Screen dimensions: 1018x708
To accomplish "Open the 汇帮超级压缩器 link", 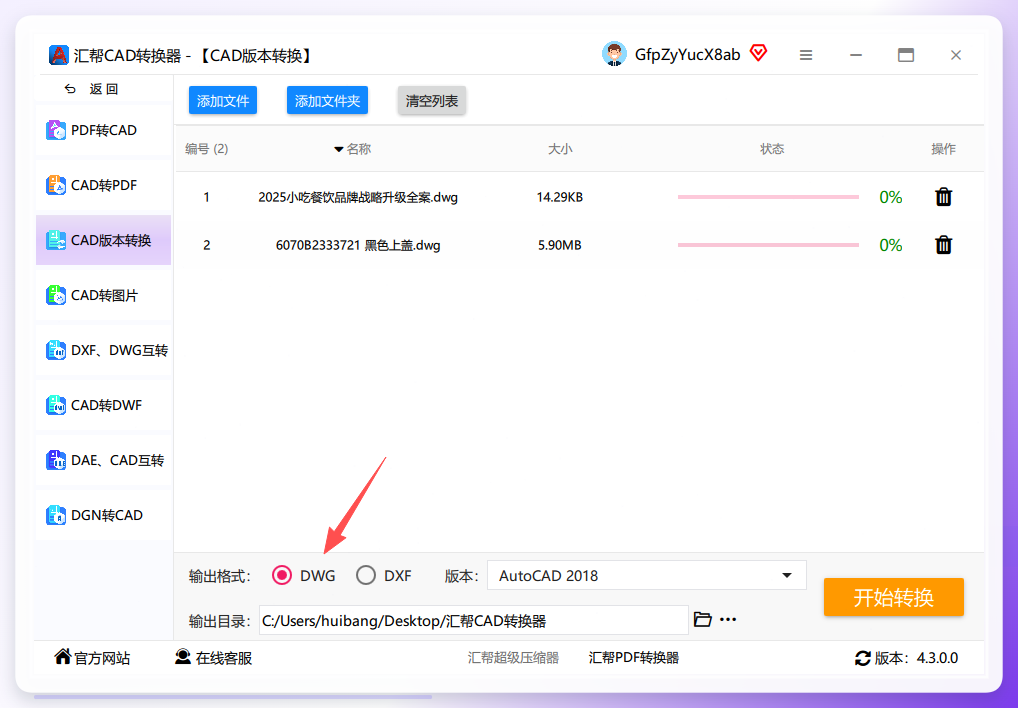I will click(513, 658).
